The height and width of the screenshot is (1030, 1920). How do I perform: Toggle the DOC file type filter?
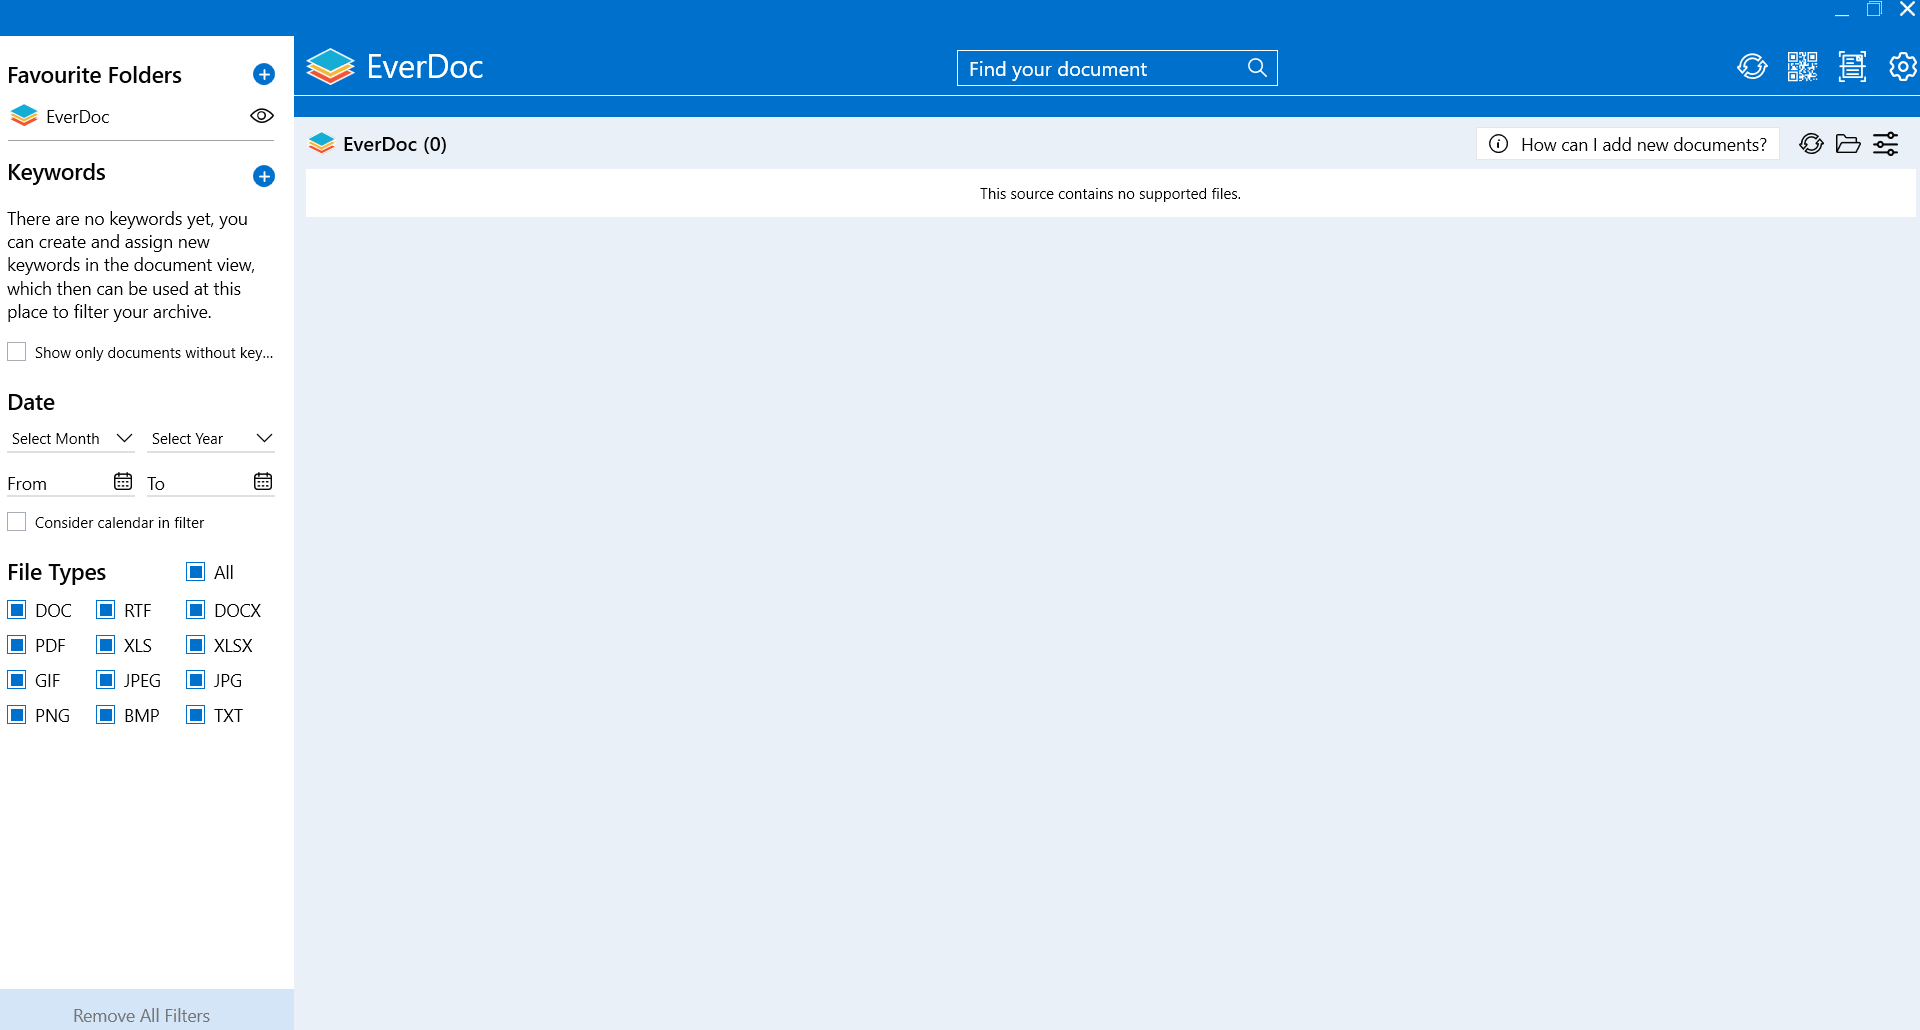pos(17,610)
